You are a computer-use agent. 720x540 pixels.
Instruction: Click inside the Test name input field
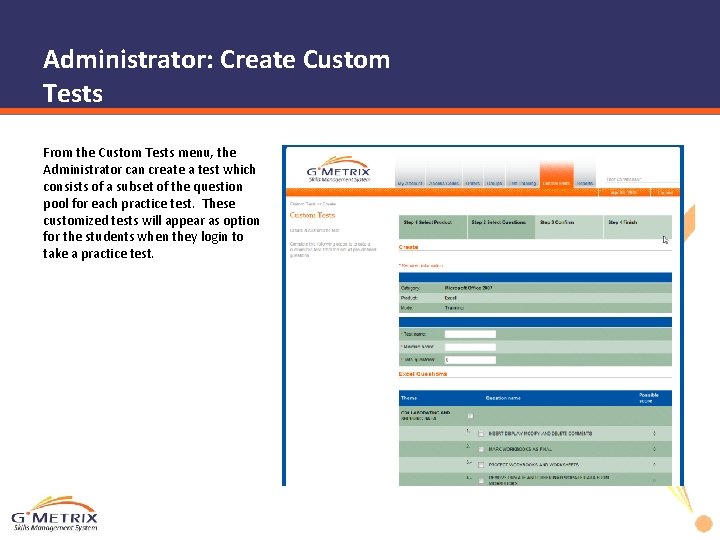470,334
